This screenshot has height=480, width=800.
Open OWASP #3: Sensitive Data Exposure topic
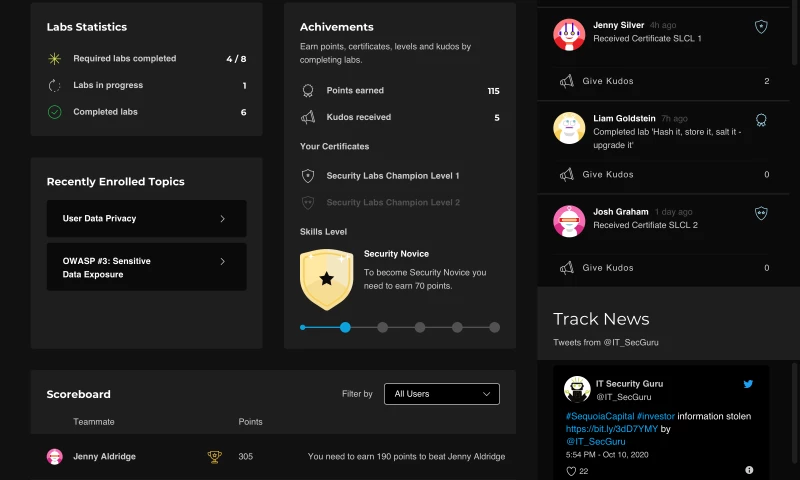point(146,267)
